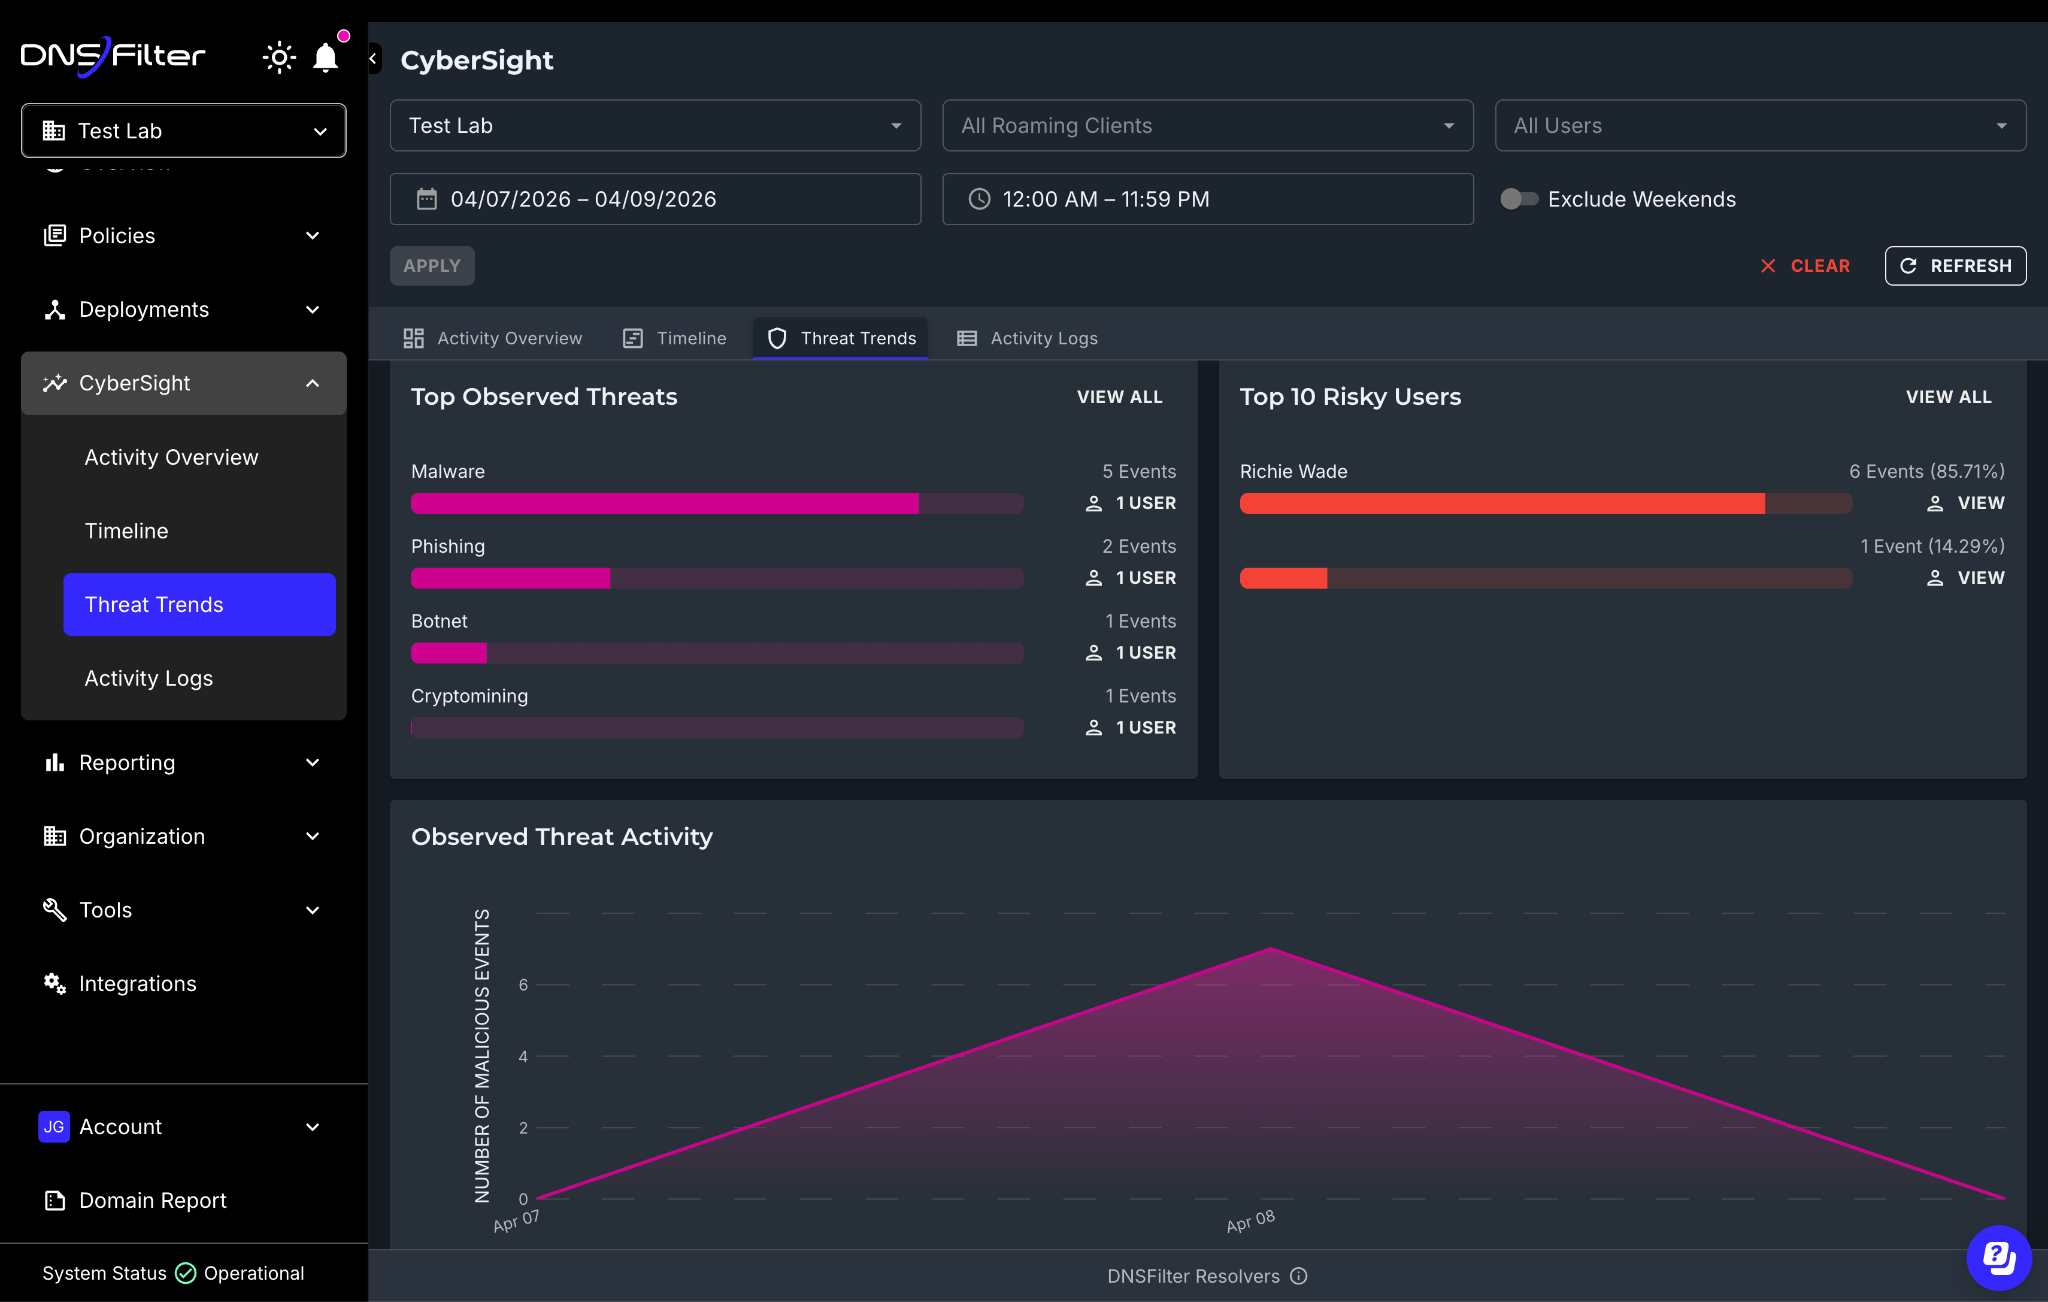Click the Malware threat progress bar
This screenshot has width=2048, height=1302.
[717, 503]
